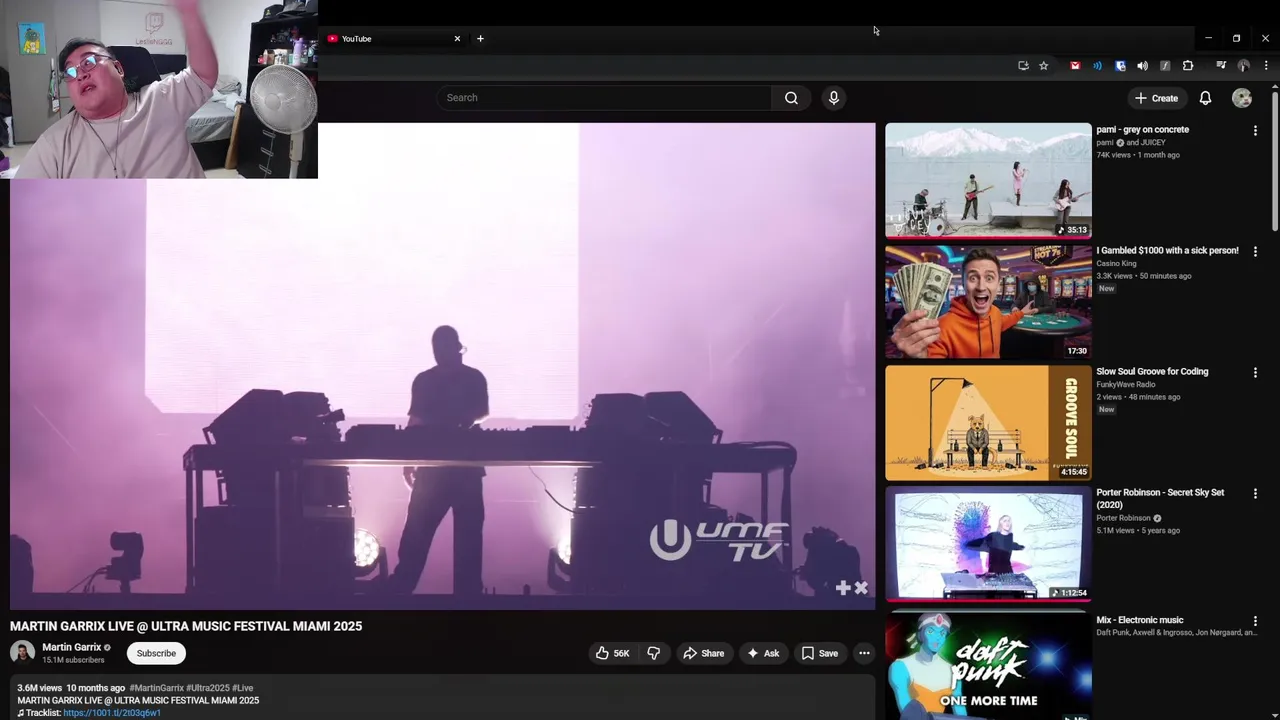Open options for Porter Robinson Secret Sky Set
Image resolution: width=1280 pixels, height=720 pixels.
tap(1255, 493)
